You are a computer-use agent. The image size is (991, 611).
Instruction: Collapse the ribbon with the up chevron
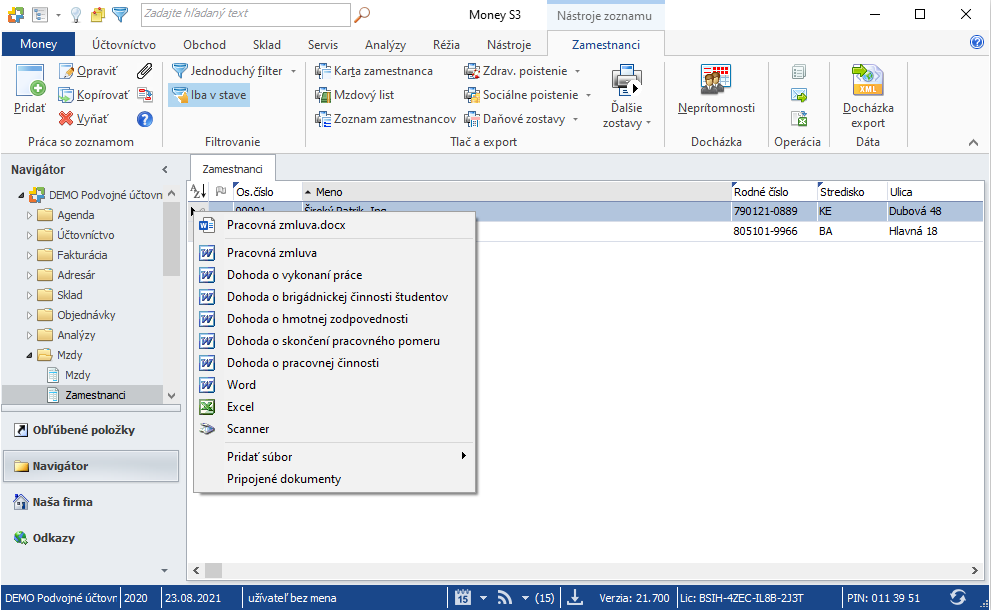click(x=973, y=143)
